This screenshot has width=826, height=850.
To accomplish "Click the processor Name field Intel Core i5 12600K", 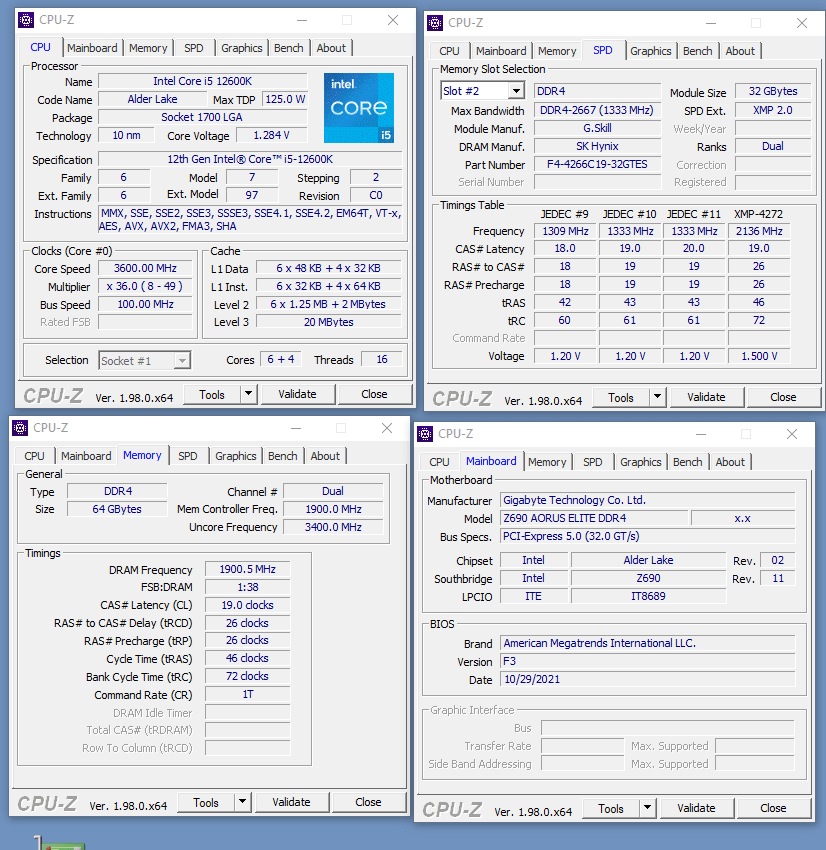I will 203,81.
